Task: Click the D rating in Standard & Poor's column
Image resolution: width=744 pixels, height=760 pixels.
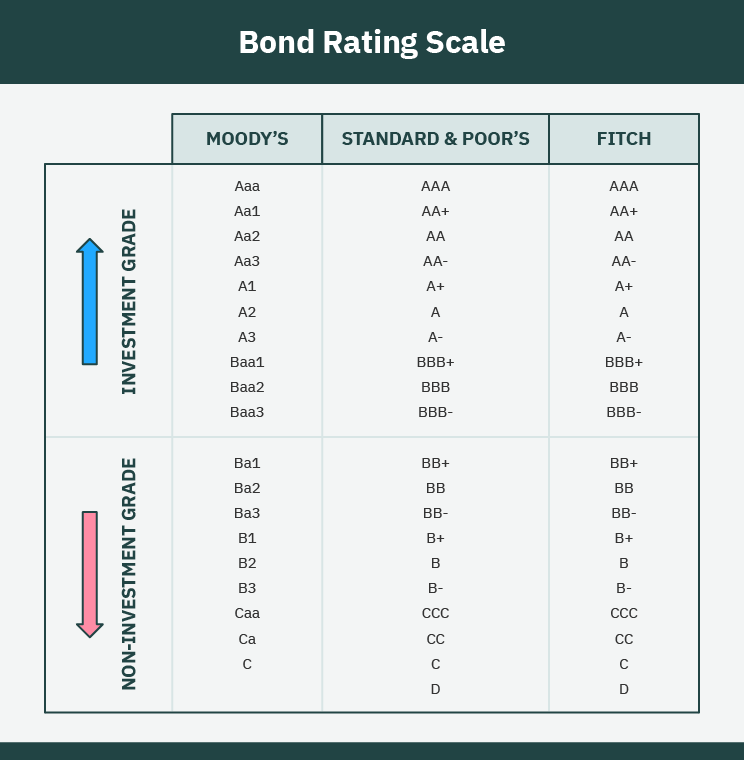Action: (x=435, y=689)
